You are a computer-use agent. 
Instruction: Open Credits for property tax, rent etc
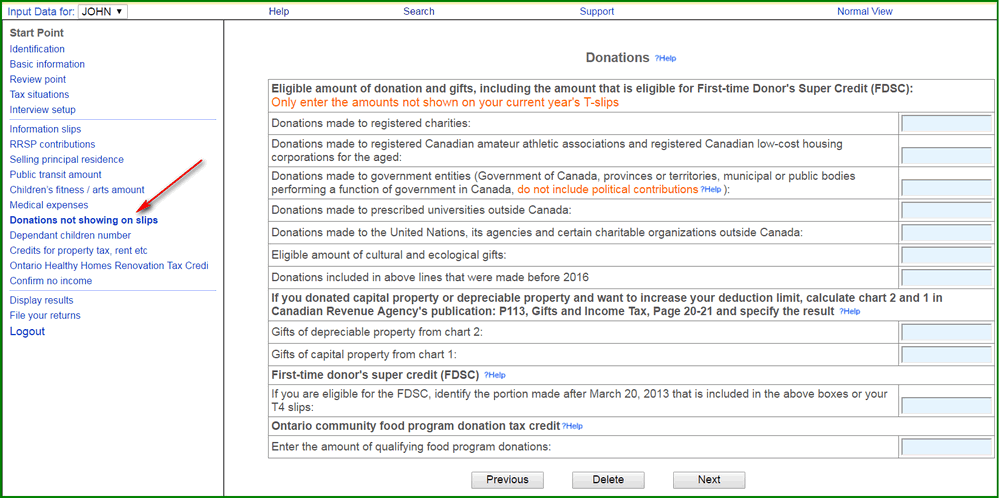pyautogui.click(x=78, y=251)
